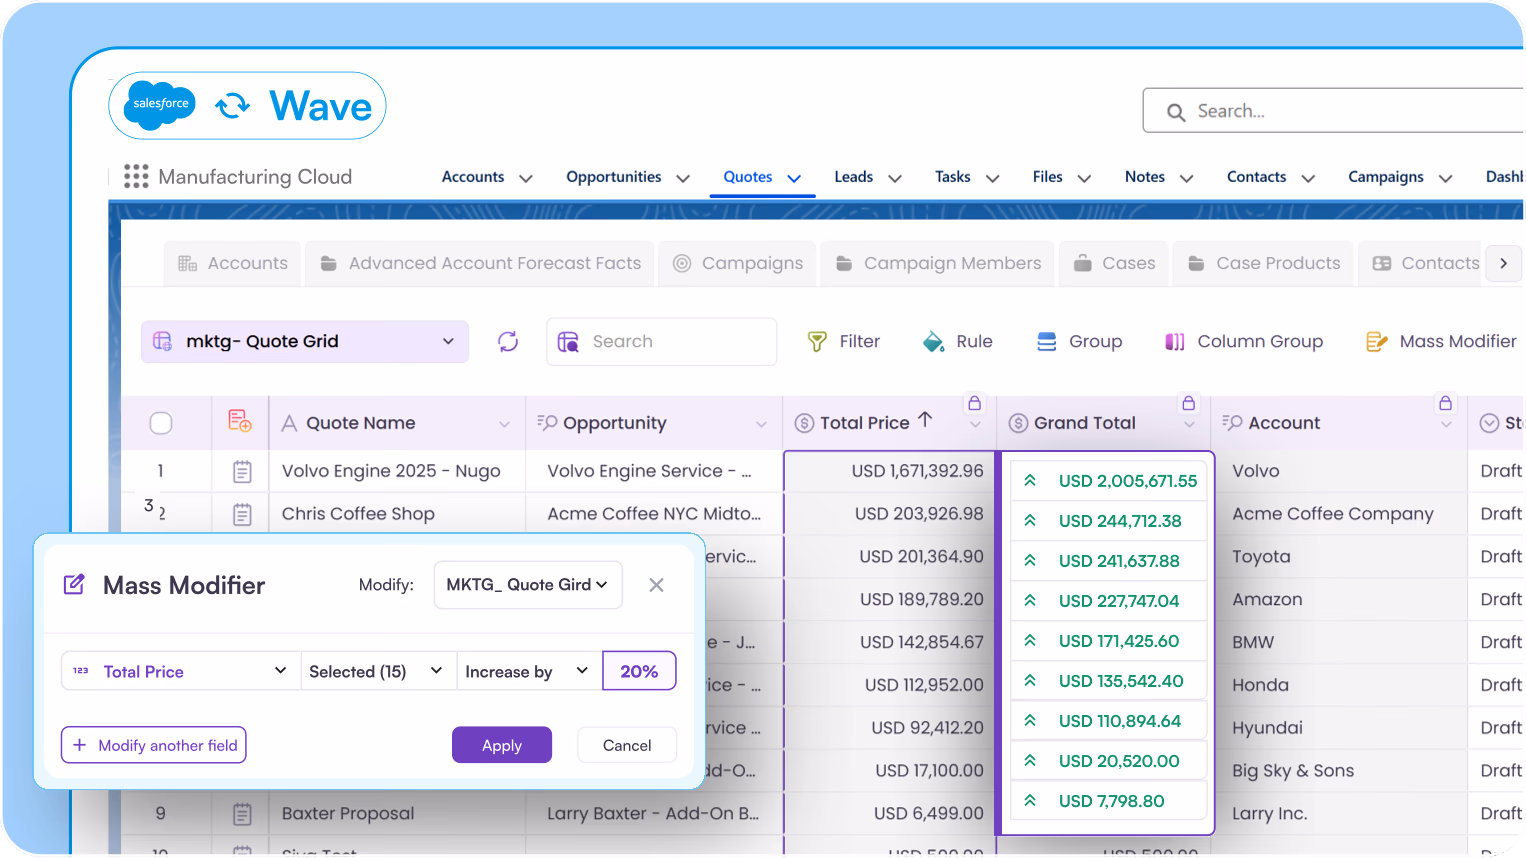The image size is (1526, 858).
Task: Switch to Advanced Account Forecast Facts tab
Action: pyautogui.click(x=480, y=264)
